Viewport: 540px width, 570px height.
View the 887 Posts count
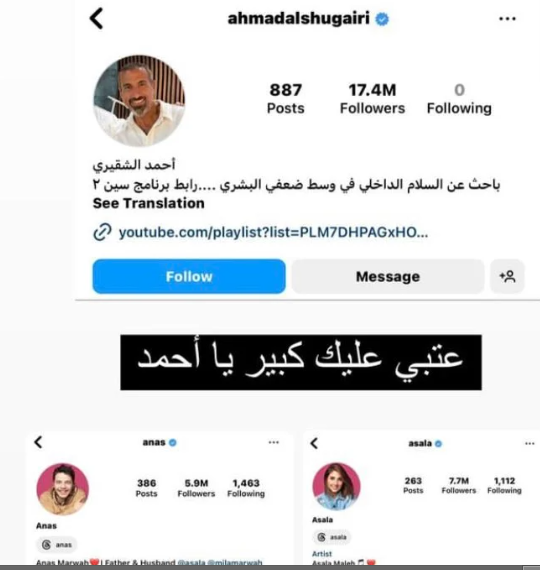(x=286, y=99)
